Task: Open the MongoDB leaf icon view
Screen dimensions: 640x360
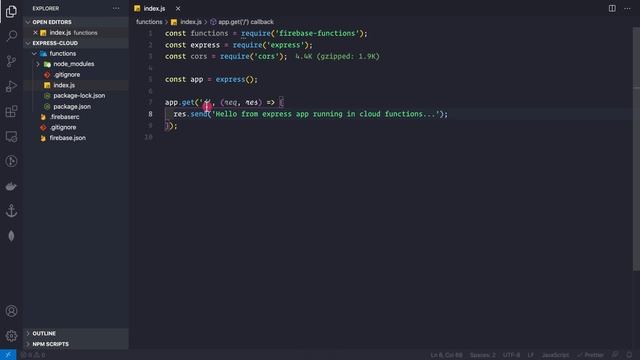Action: [x=11, y=236]
